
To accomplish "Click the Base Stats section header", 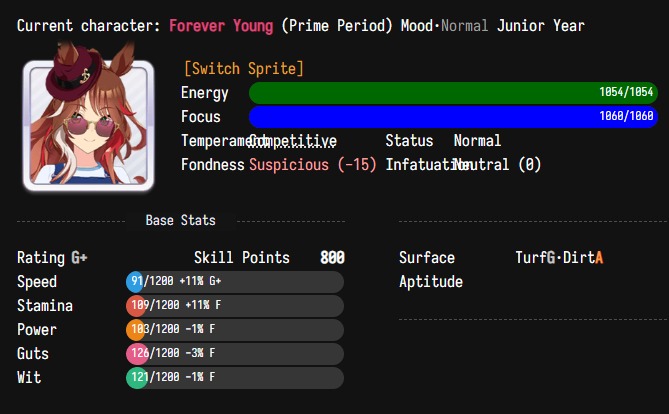I will coord(180,220).
